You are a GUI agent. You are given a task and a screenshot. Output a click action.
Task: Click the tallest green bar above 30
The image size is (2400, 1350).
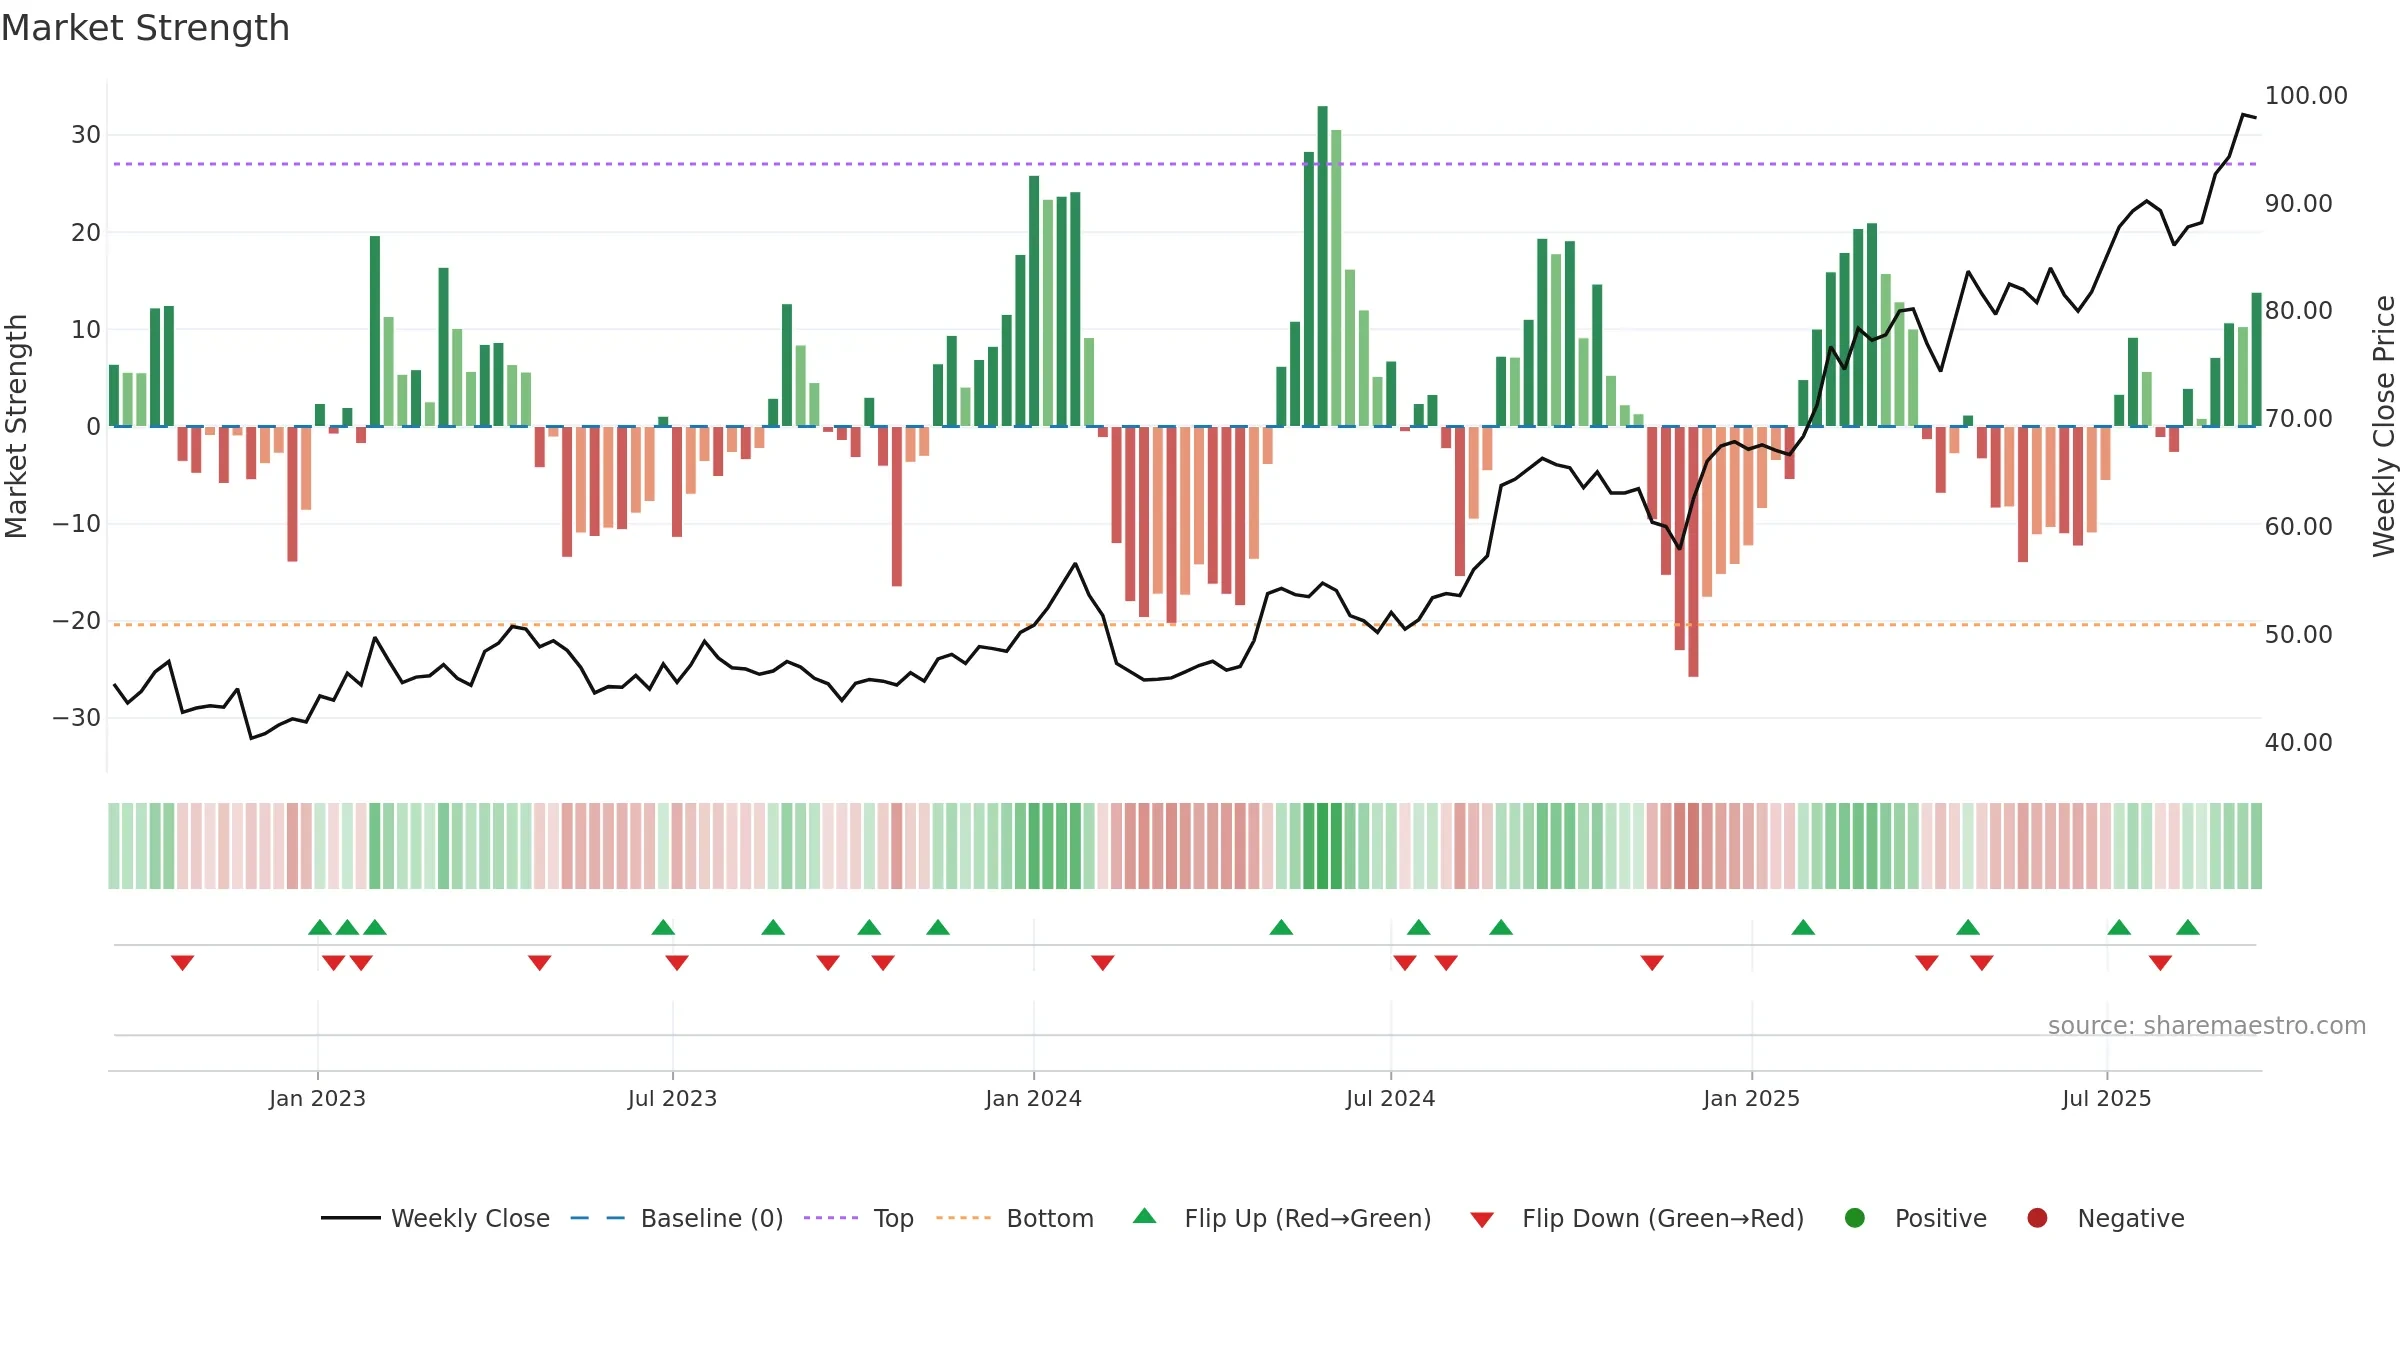tap(1322, 266)
